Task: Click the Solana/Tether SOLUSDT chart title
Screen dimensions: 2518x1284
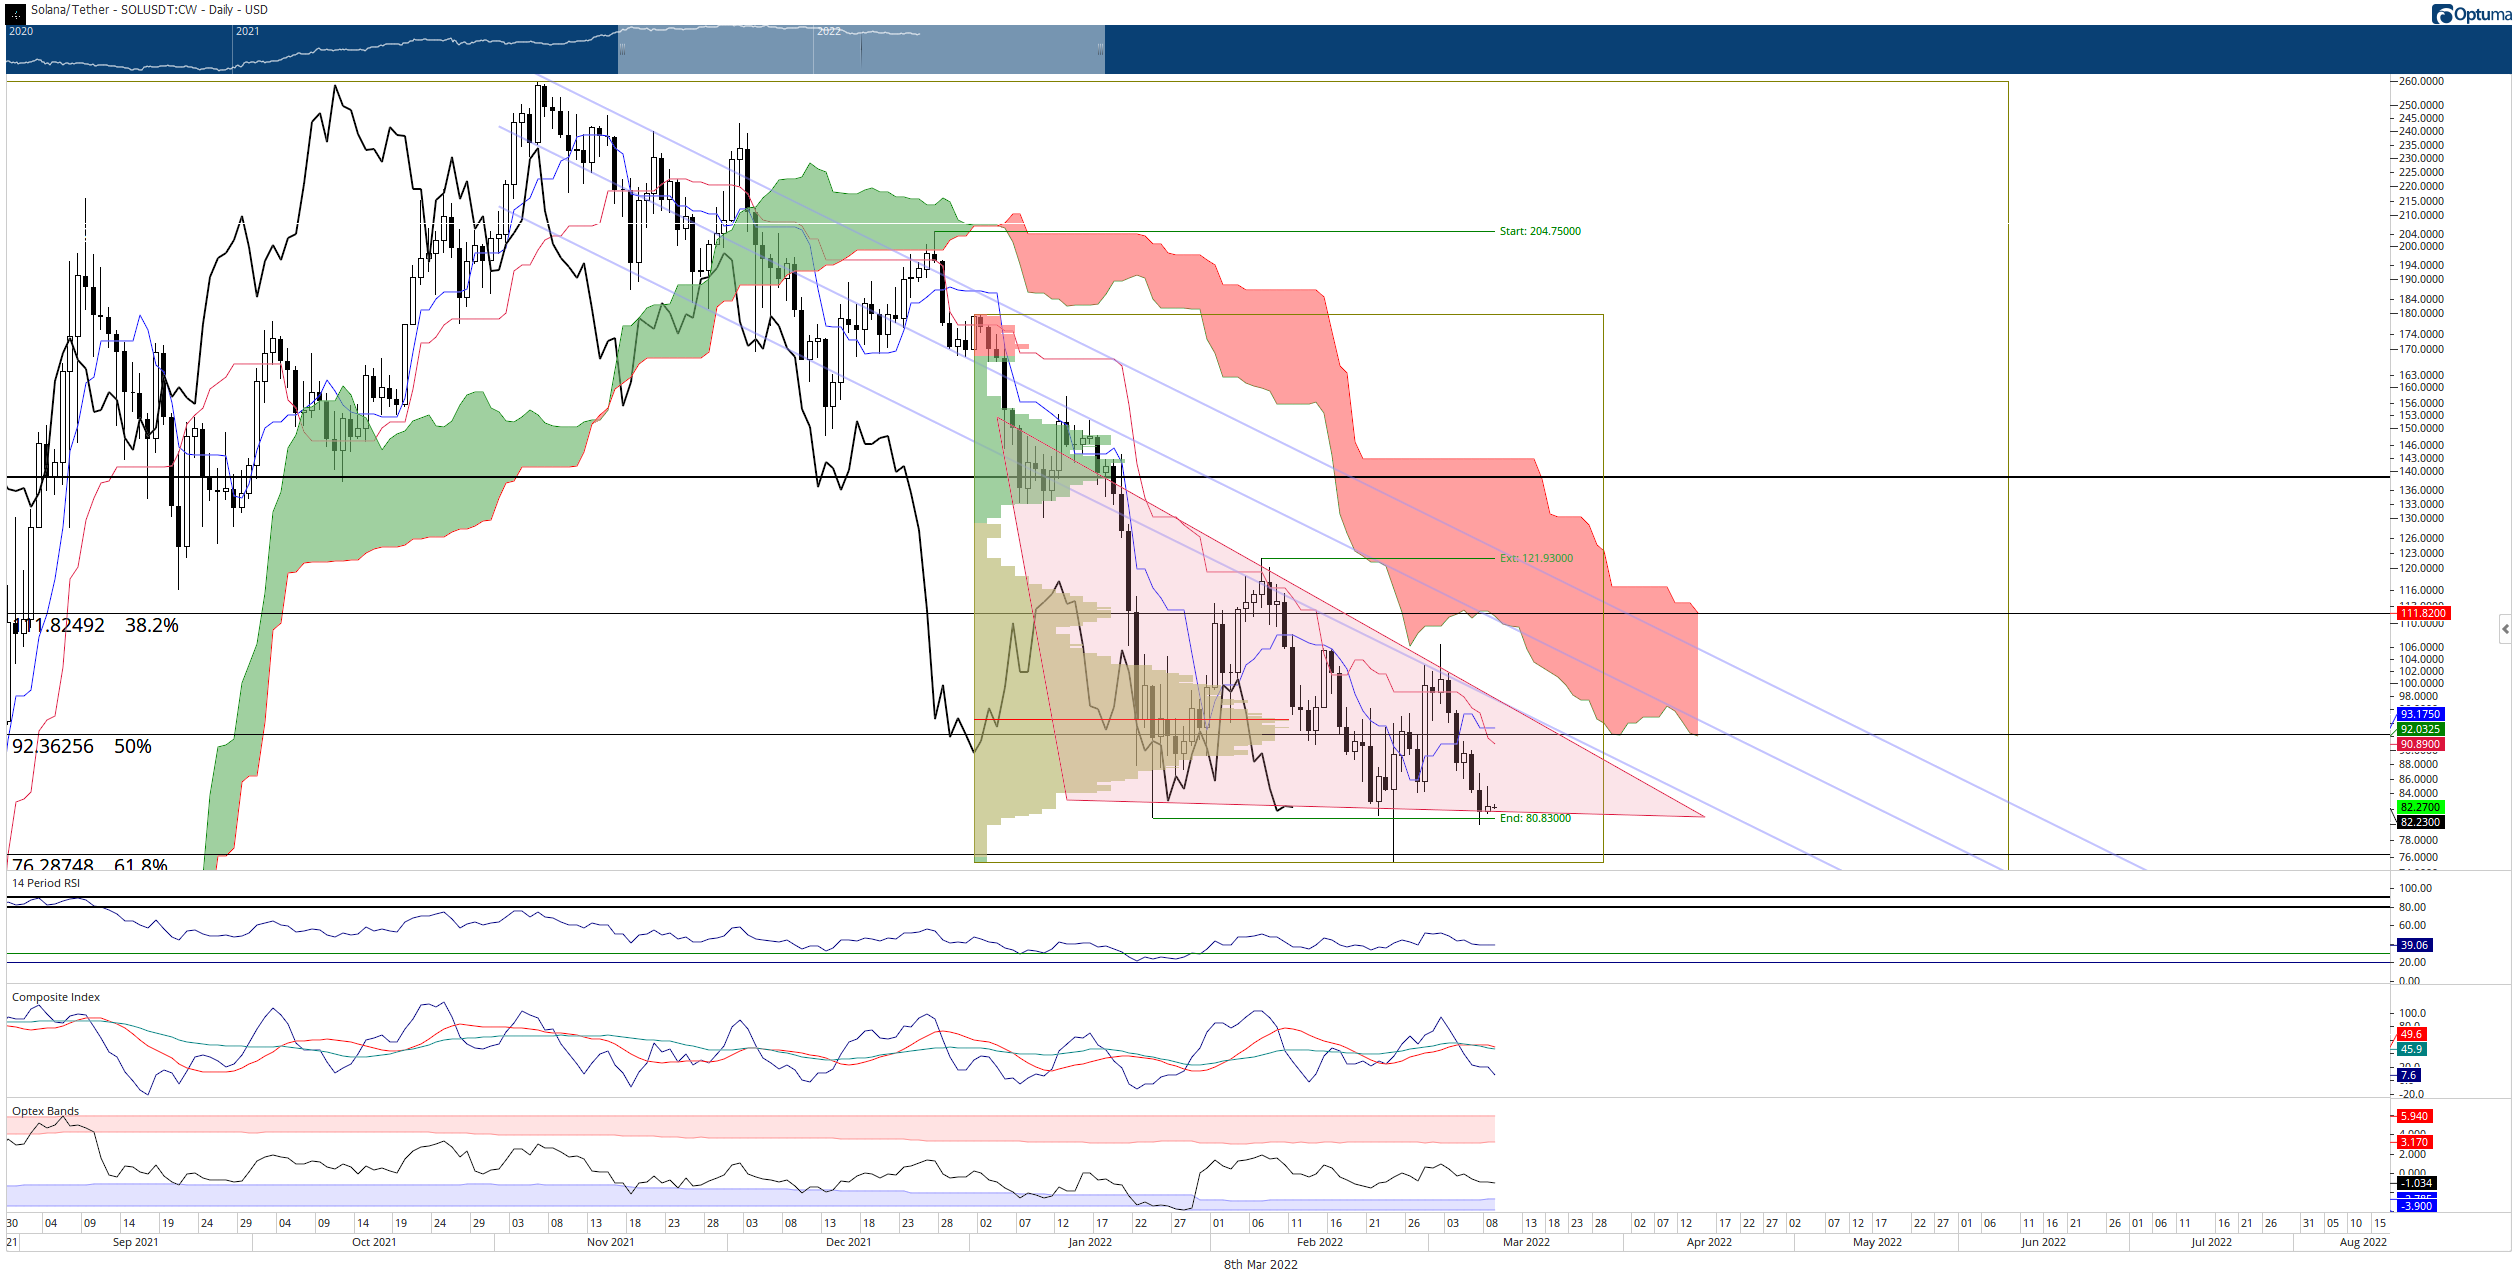Action: 149,10
